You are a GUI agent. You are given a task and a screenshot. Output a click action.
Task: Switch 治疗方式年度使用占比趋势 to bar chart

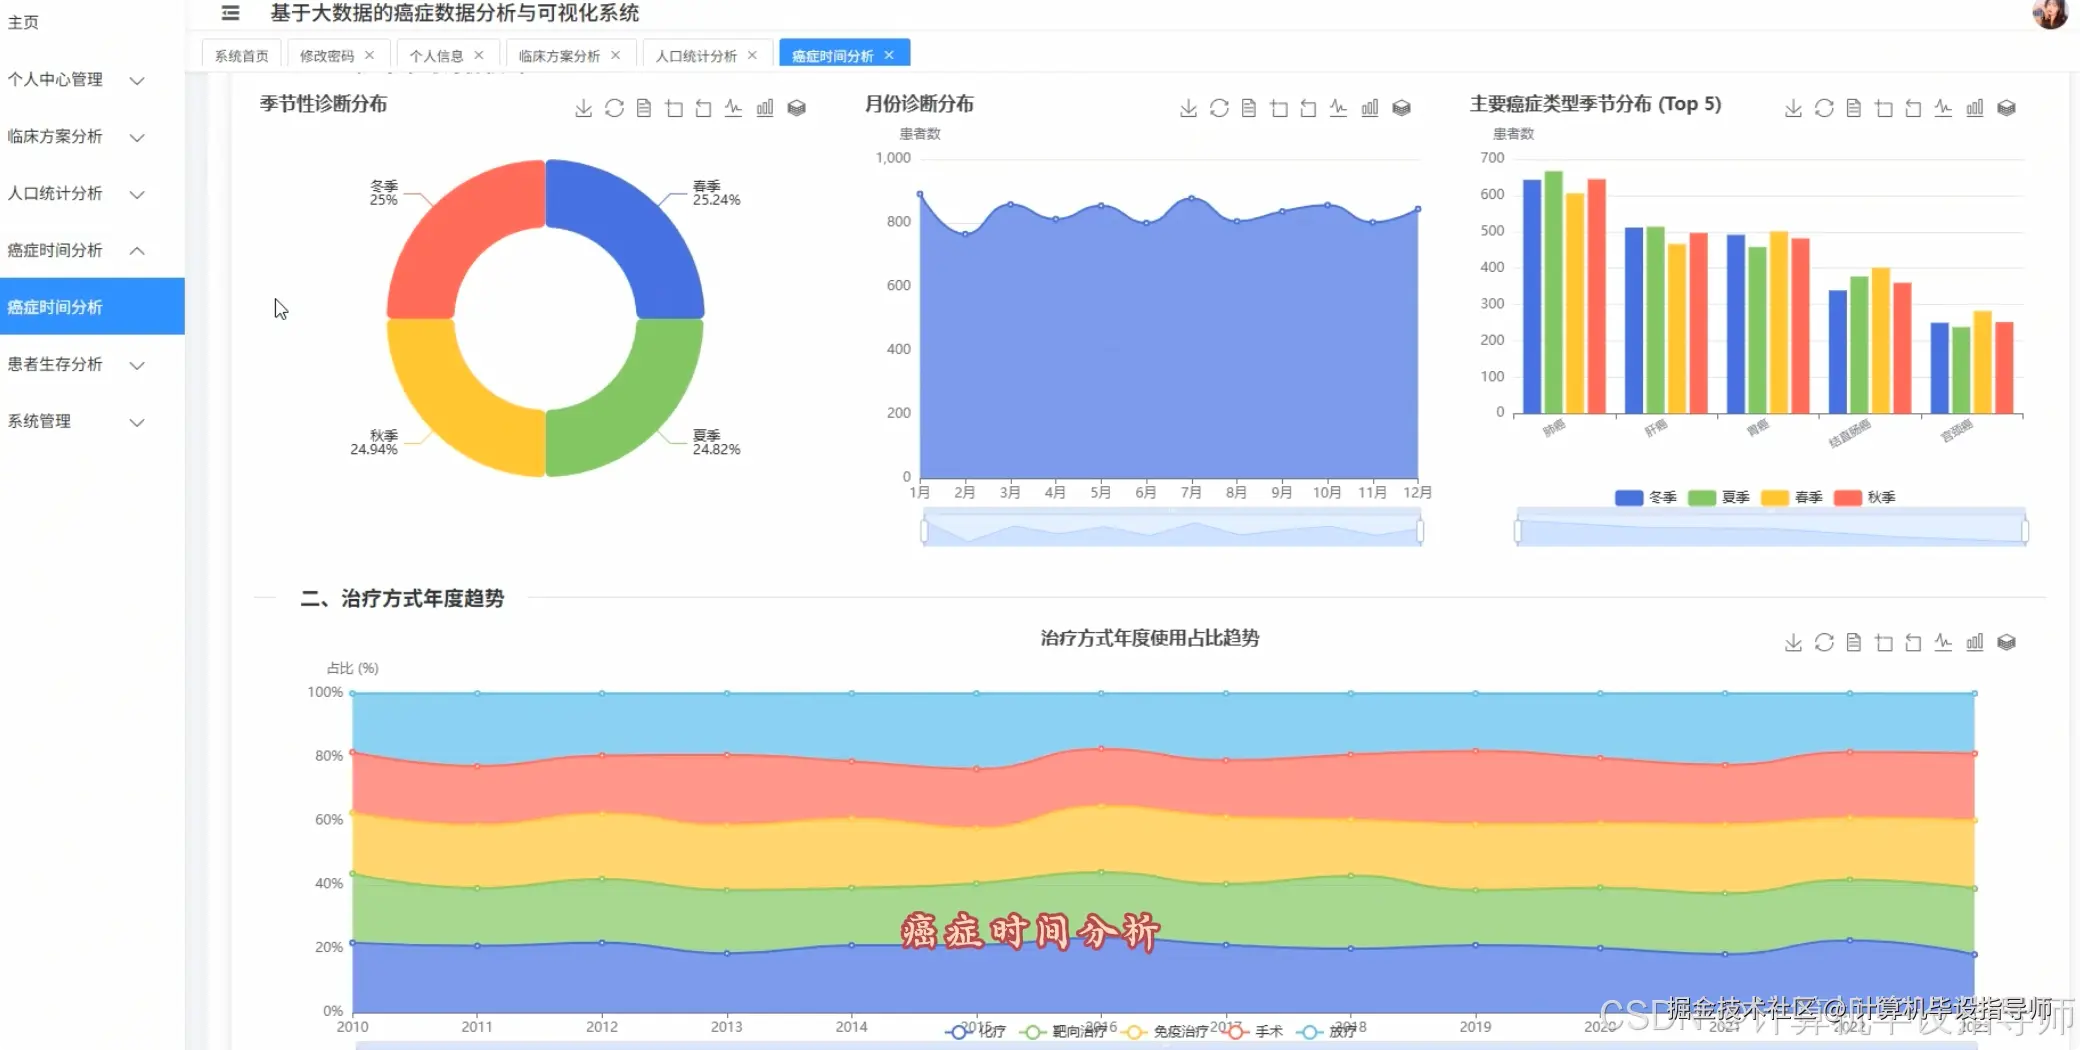pos(1975,641)
